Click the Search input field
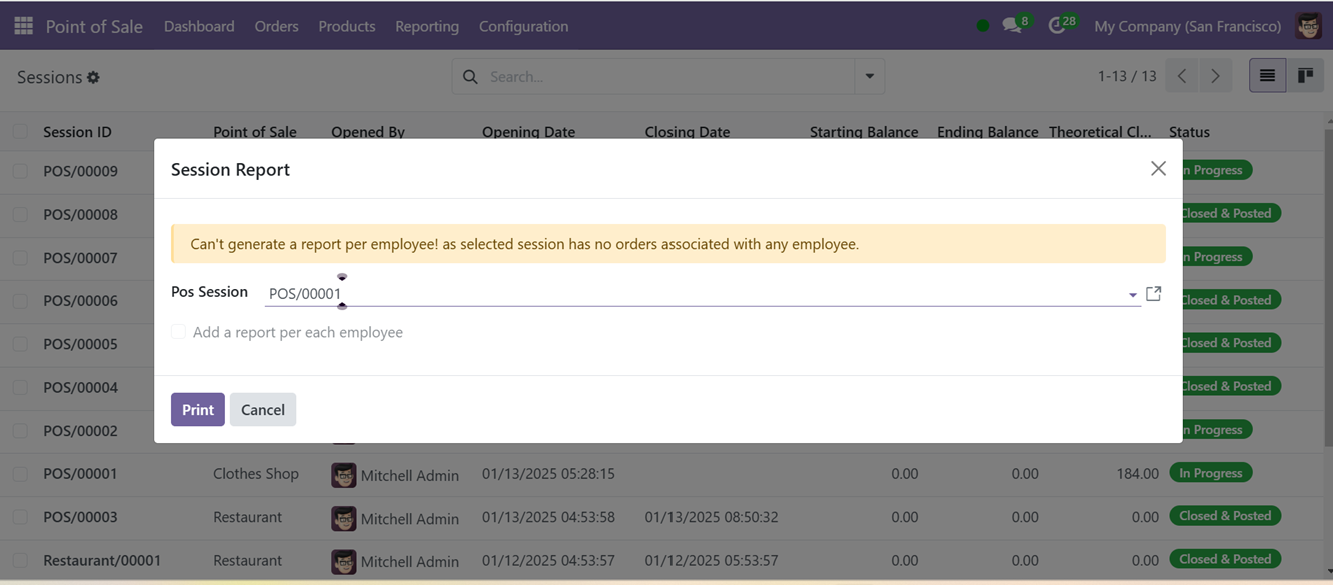 pos(669,77)
